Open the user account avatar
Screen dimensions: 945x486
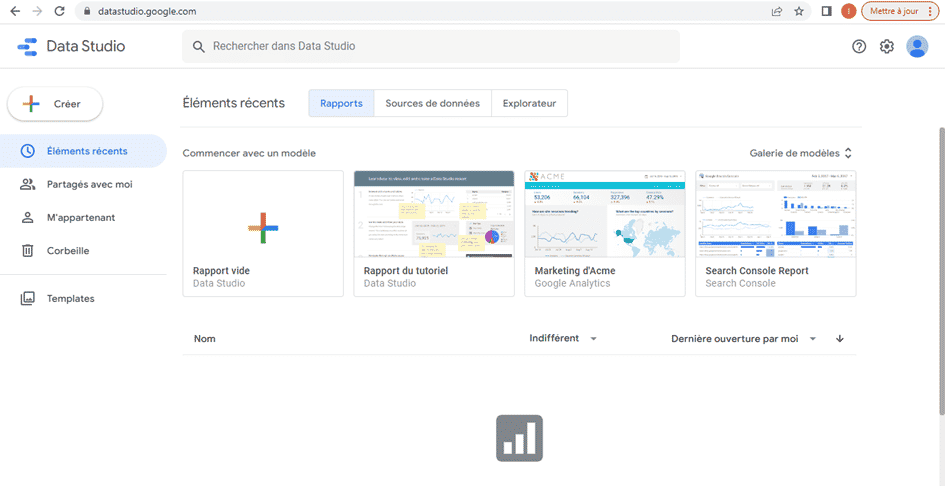(917, 47)
